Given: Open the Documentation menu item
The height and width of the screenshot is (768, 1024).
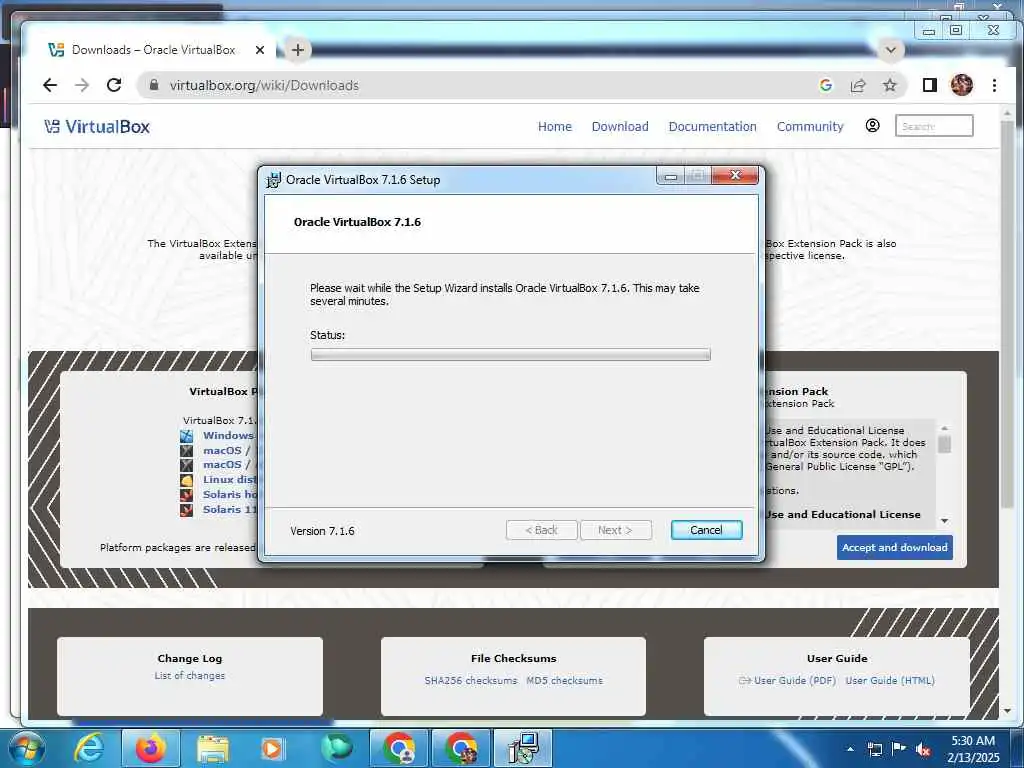Looking at the screenshot, I should coord(712,127).
